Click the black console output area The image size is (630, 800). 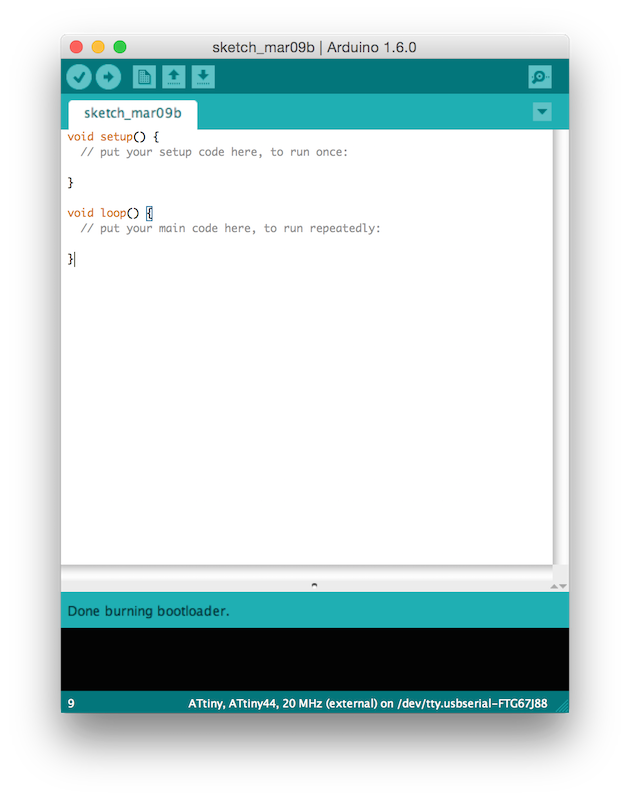(315, 659)
